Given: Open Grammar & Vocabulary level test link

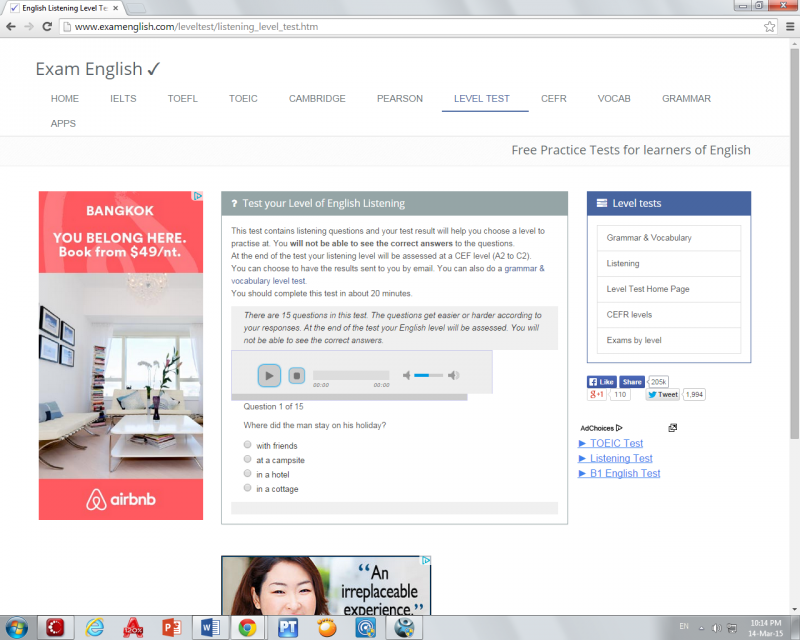Looking at the screenshot, I should pyautogui.click(x=649, y=238).
